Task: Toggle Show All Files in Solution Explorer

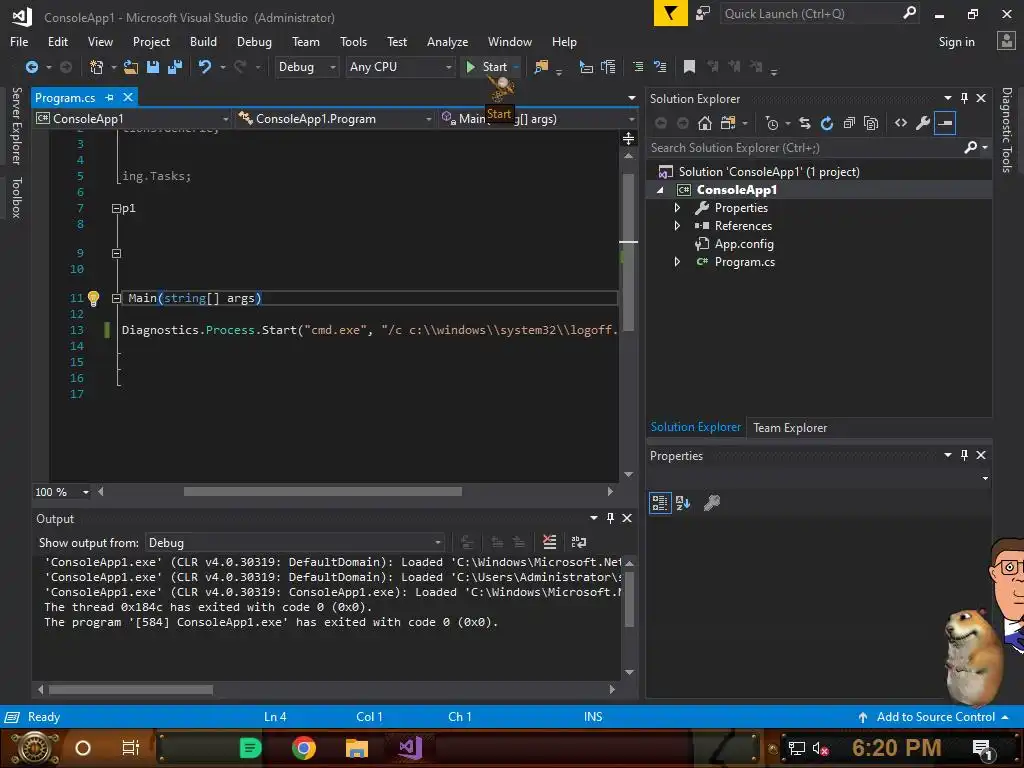Action: pos(871,123)
